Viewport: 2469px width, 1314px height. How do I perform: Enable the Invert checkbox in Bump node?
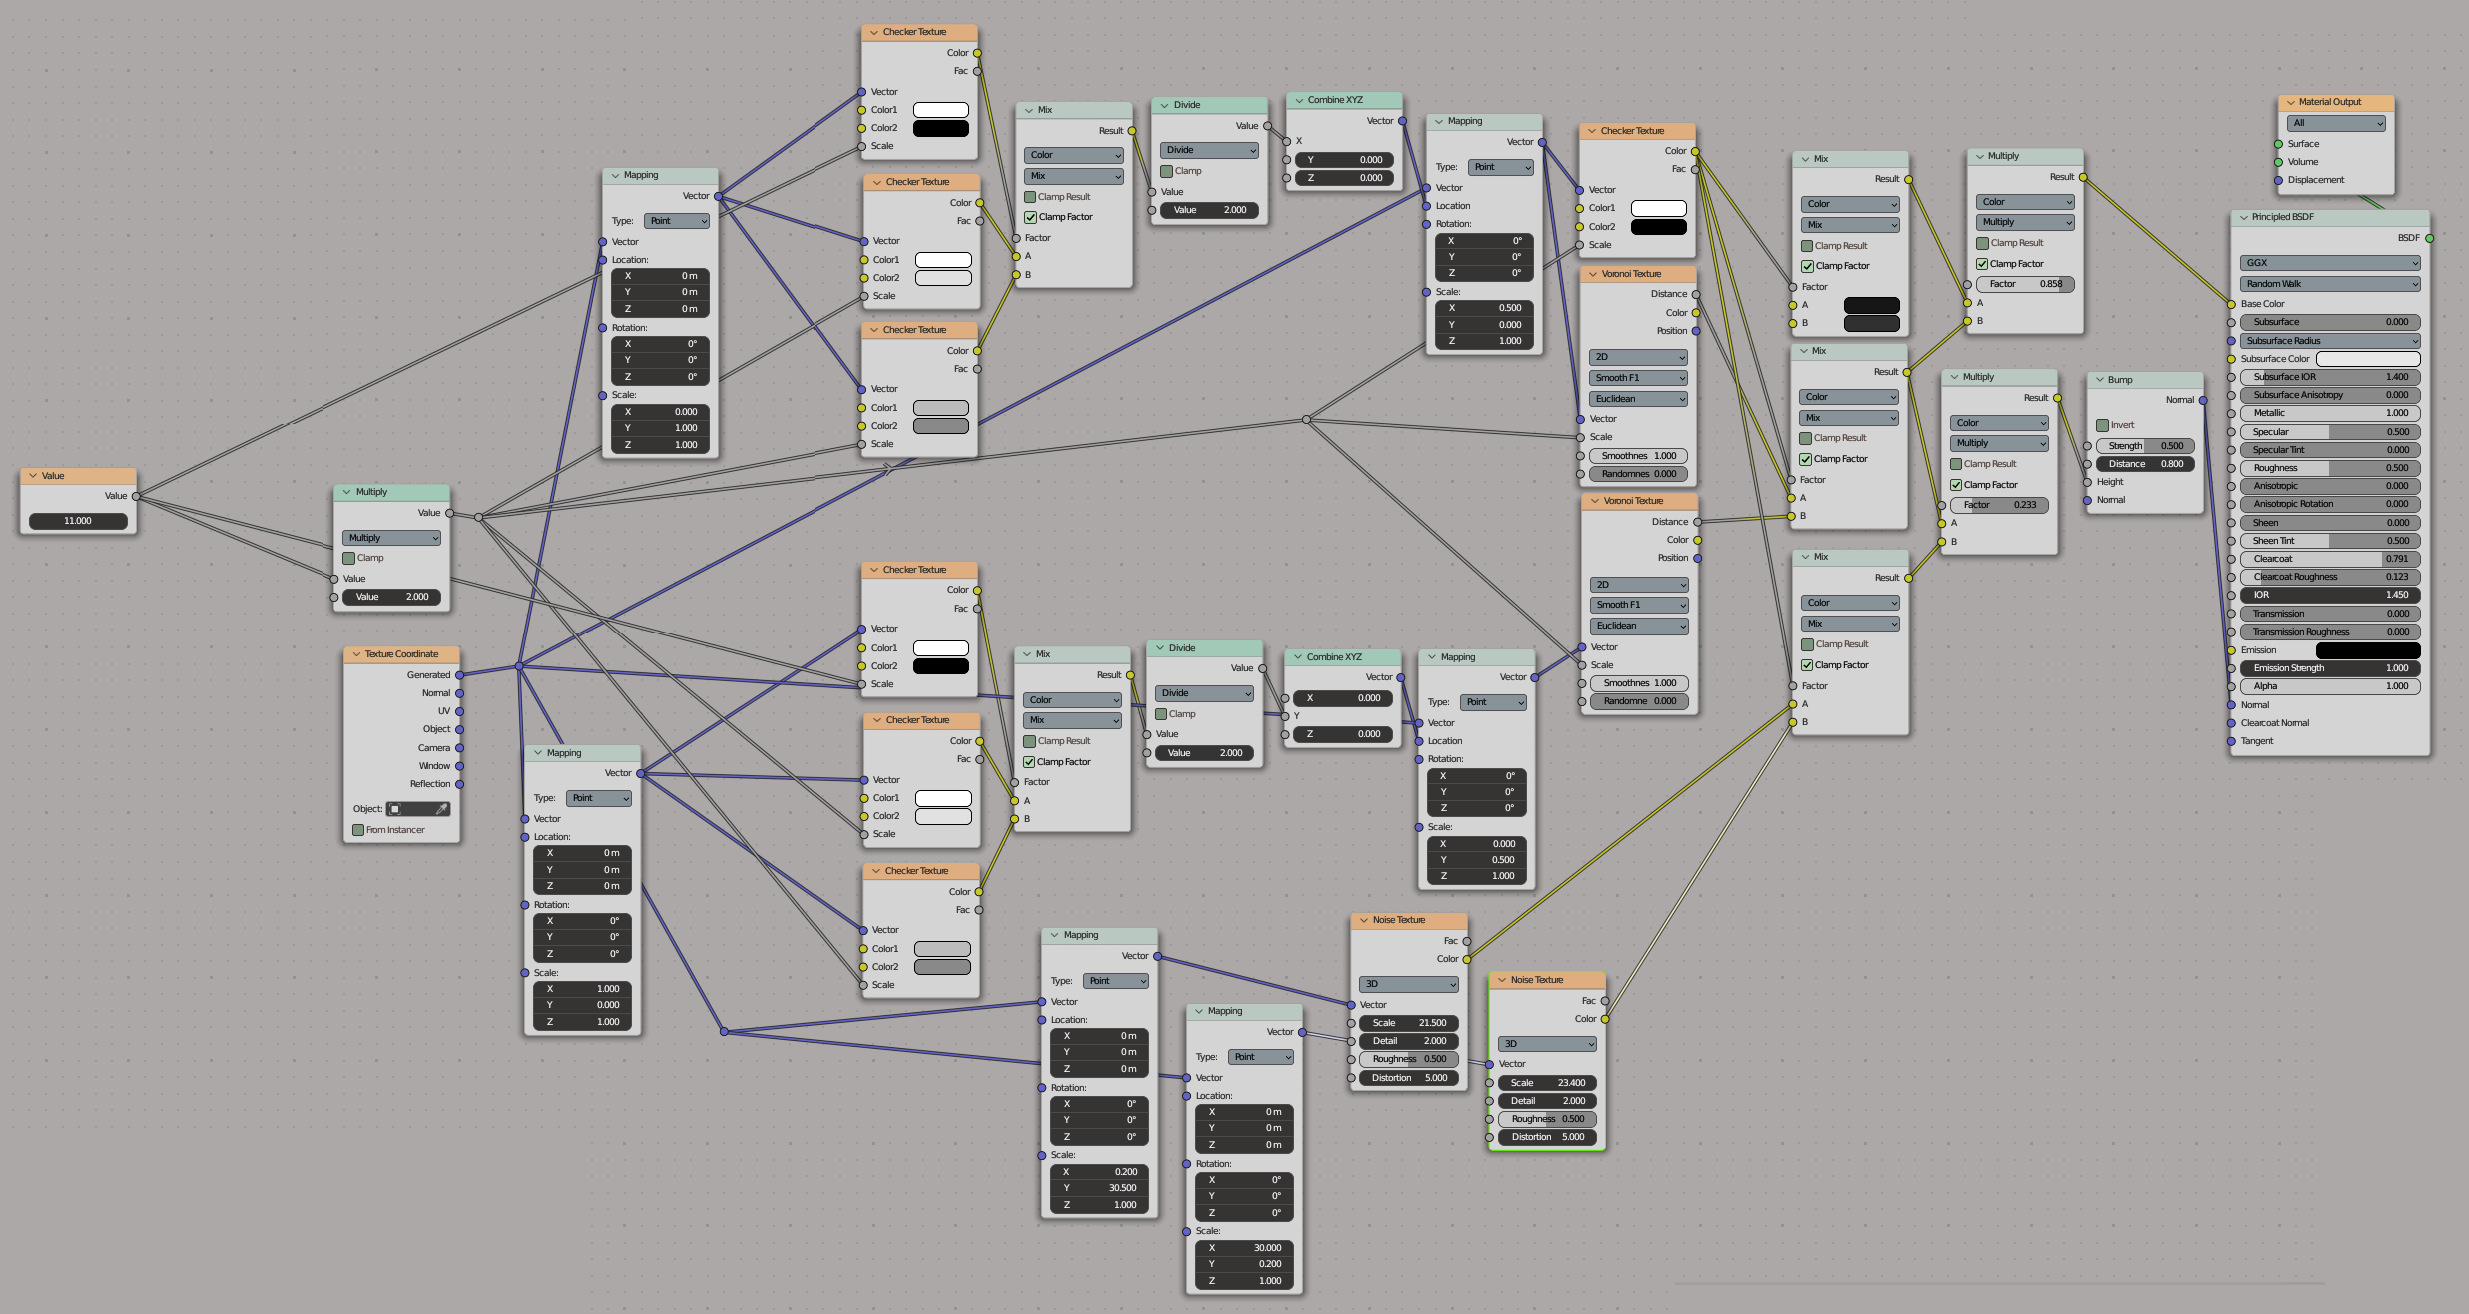pos(2102,425)
